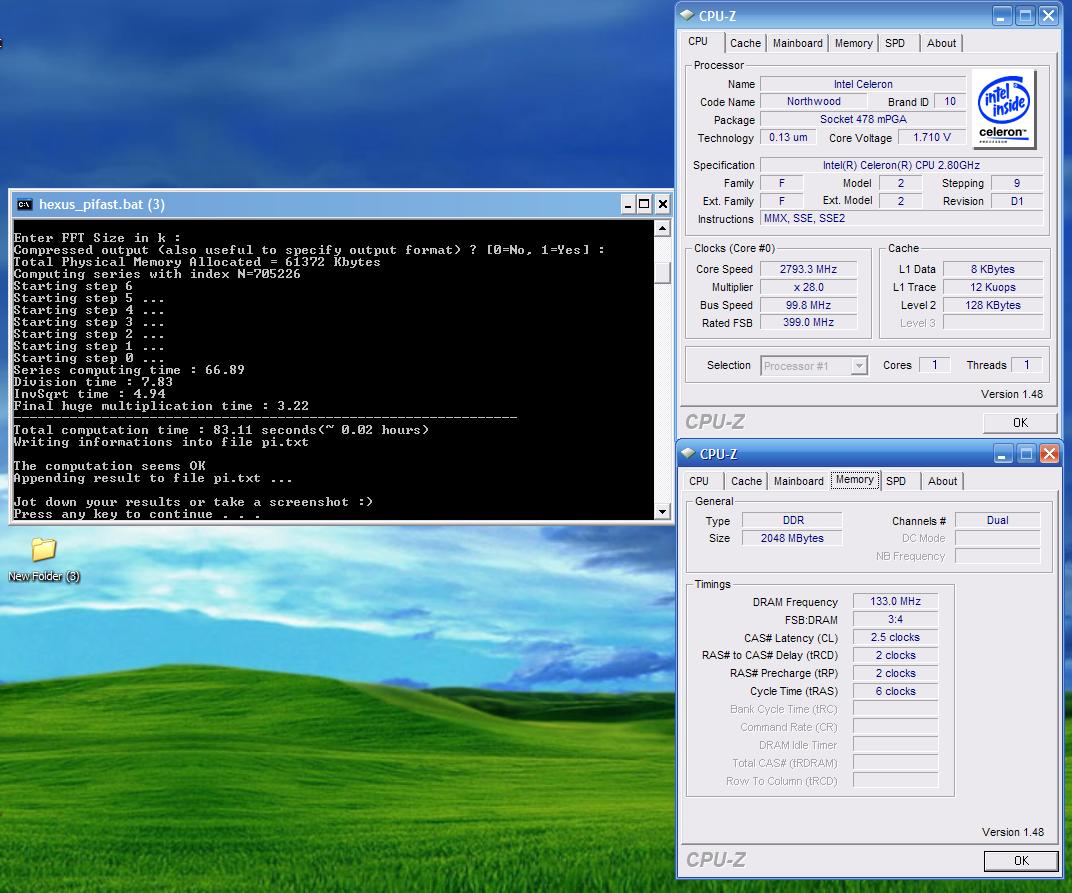
Task: Select CPU tab in upper CPU-Z window
Action: click(698, 41)
